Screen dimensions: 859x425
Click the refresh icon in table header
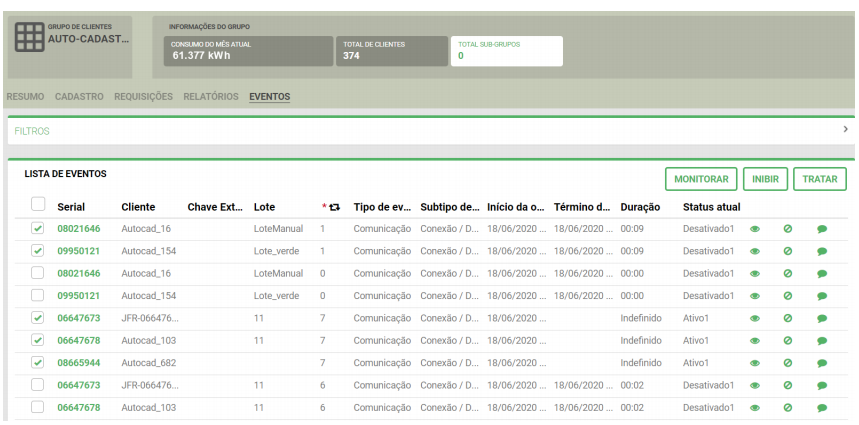(333, 207)
